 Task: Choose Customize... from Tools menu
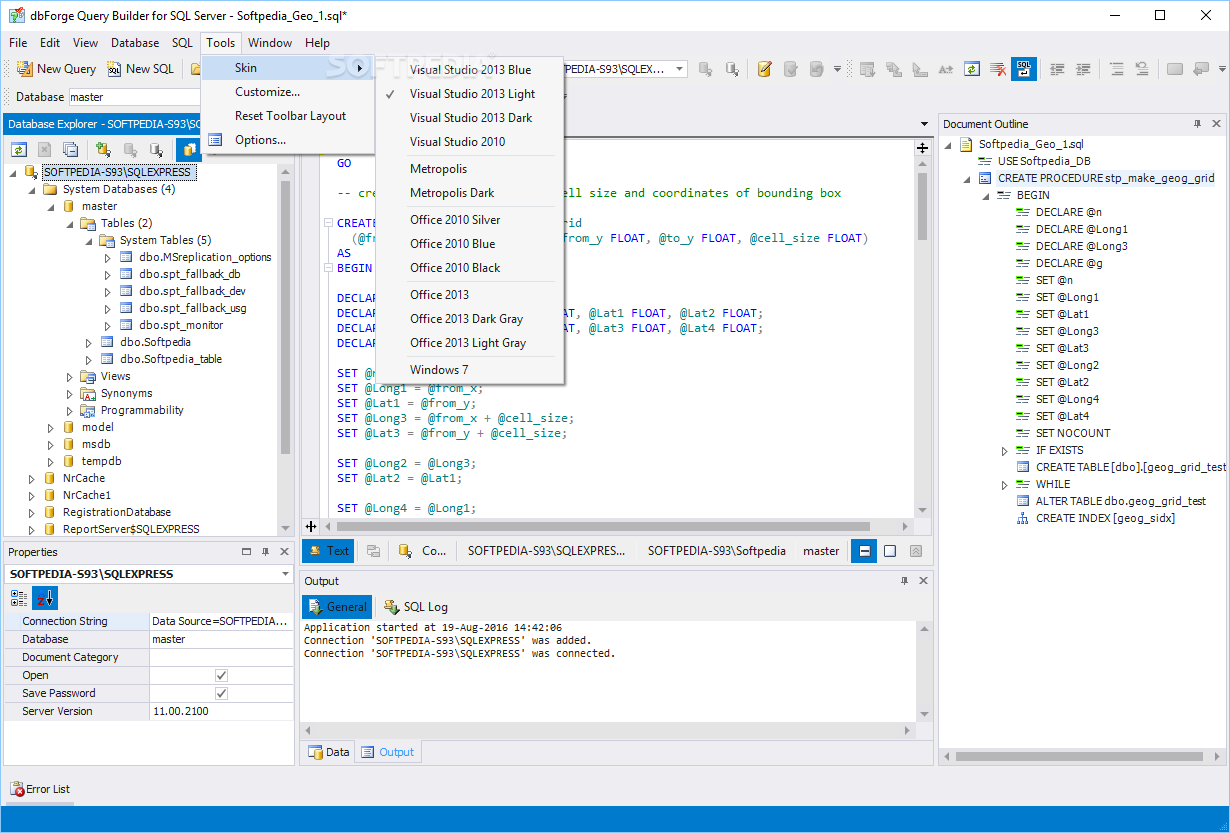pyautogui.click(x=288, y=92)
